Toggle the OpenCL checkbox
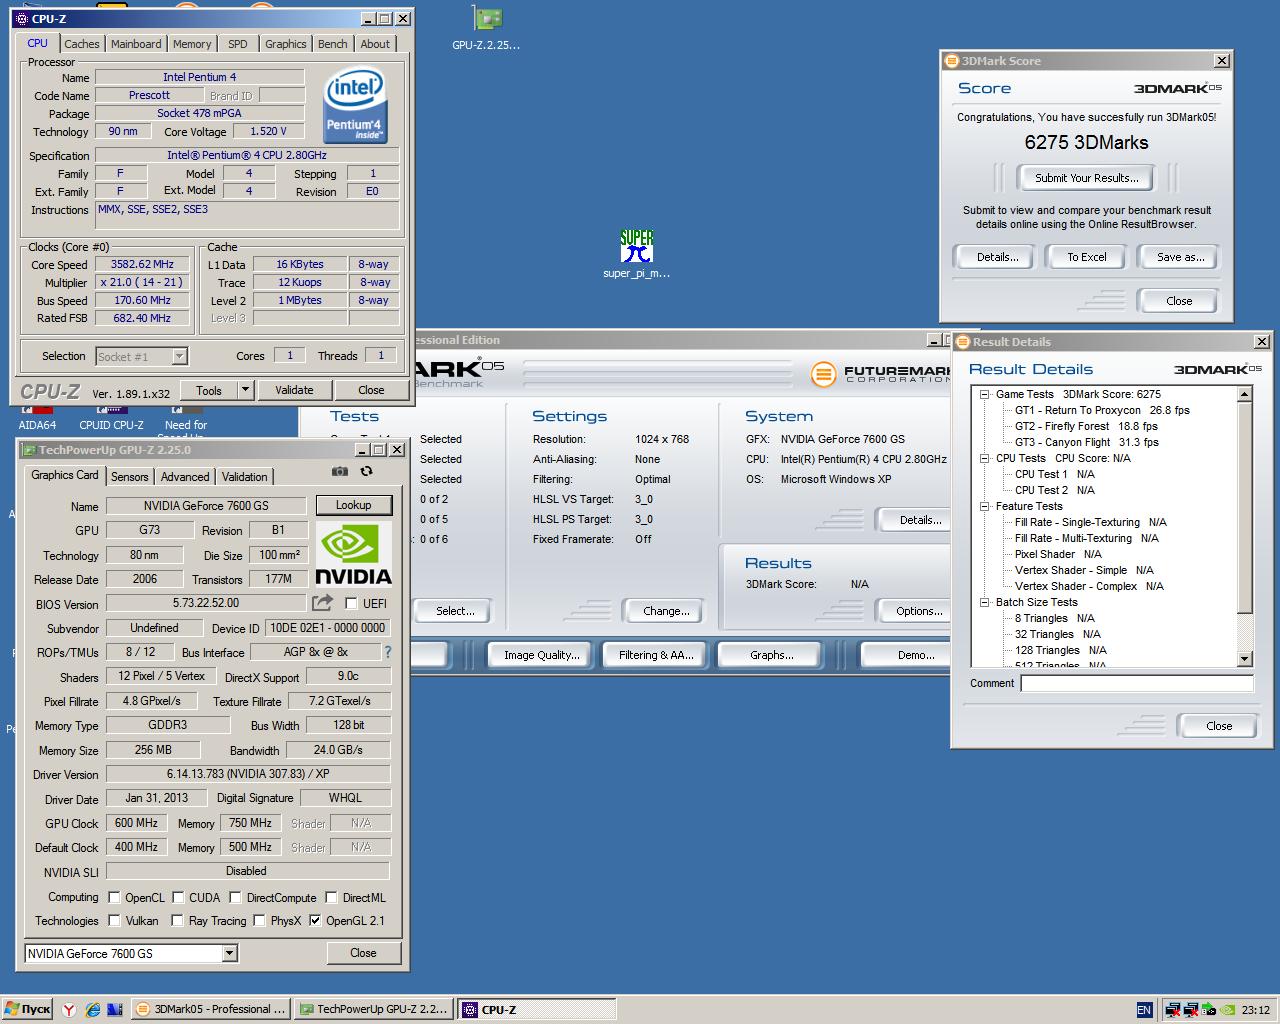 114,898
